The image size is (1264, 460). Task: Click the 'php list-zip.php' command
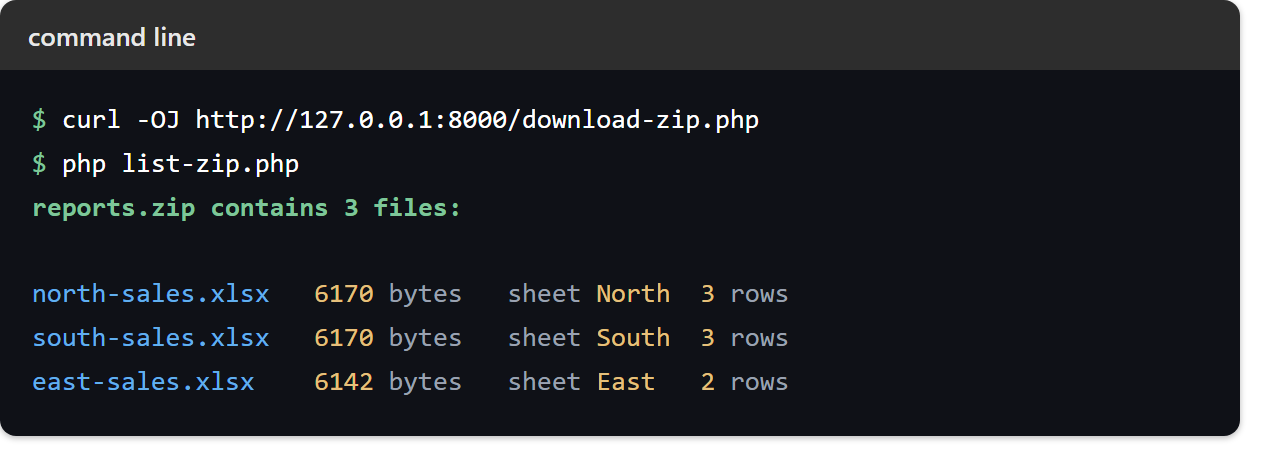181,165
